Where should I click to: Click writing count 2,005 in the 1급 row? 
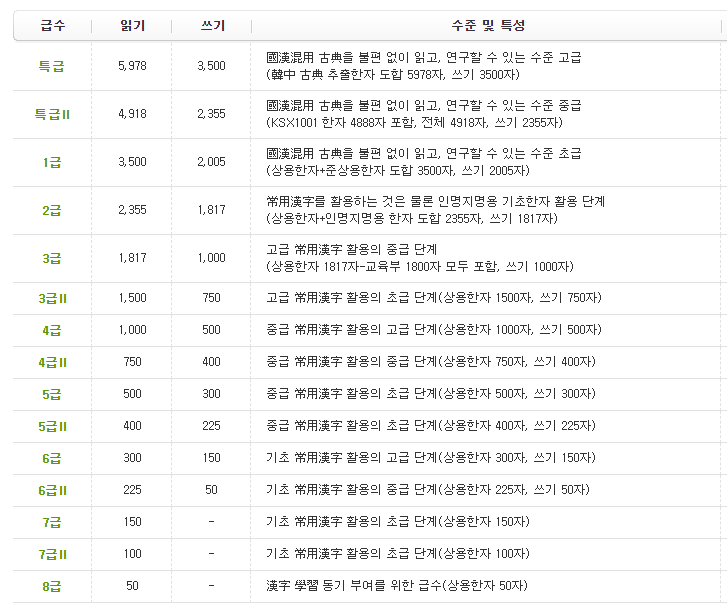point(211,162)
